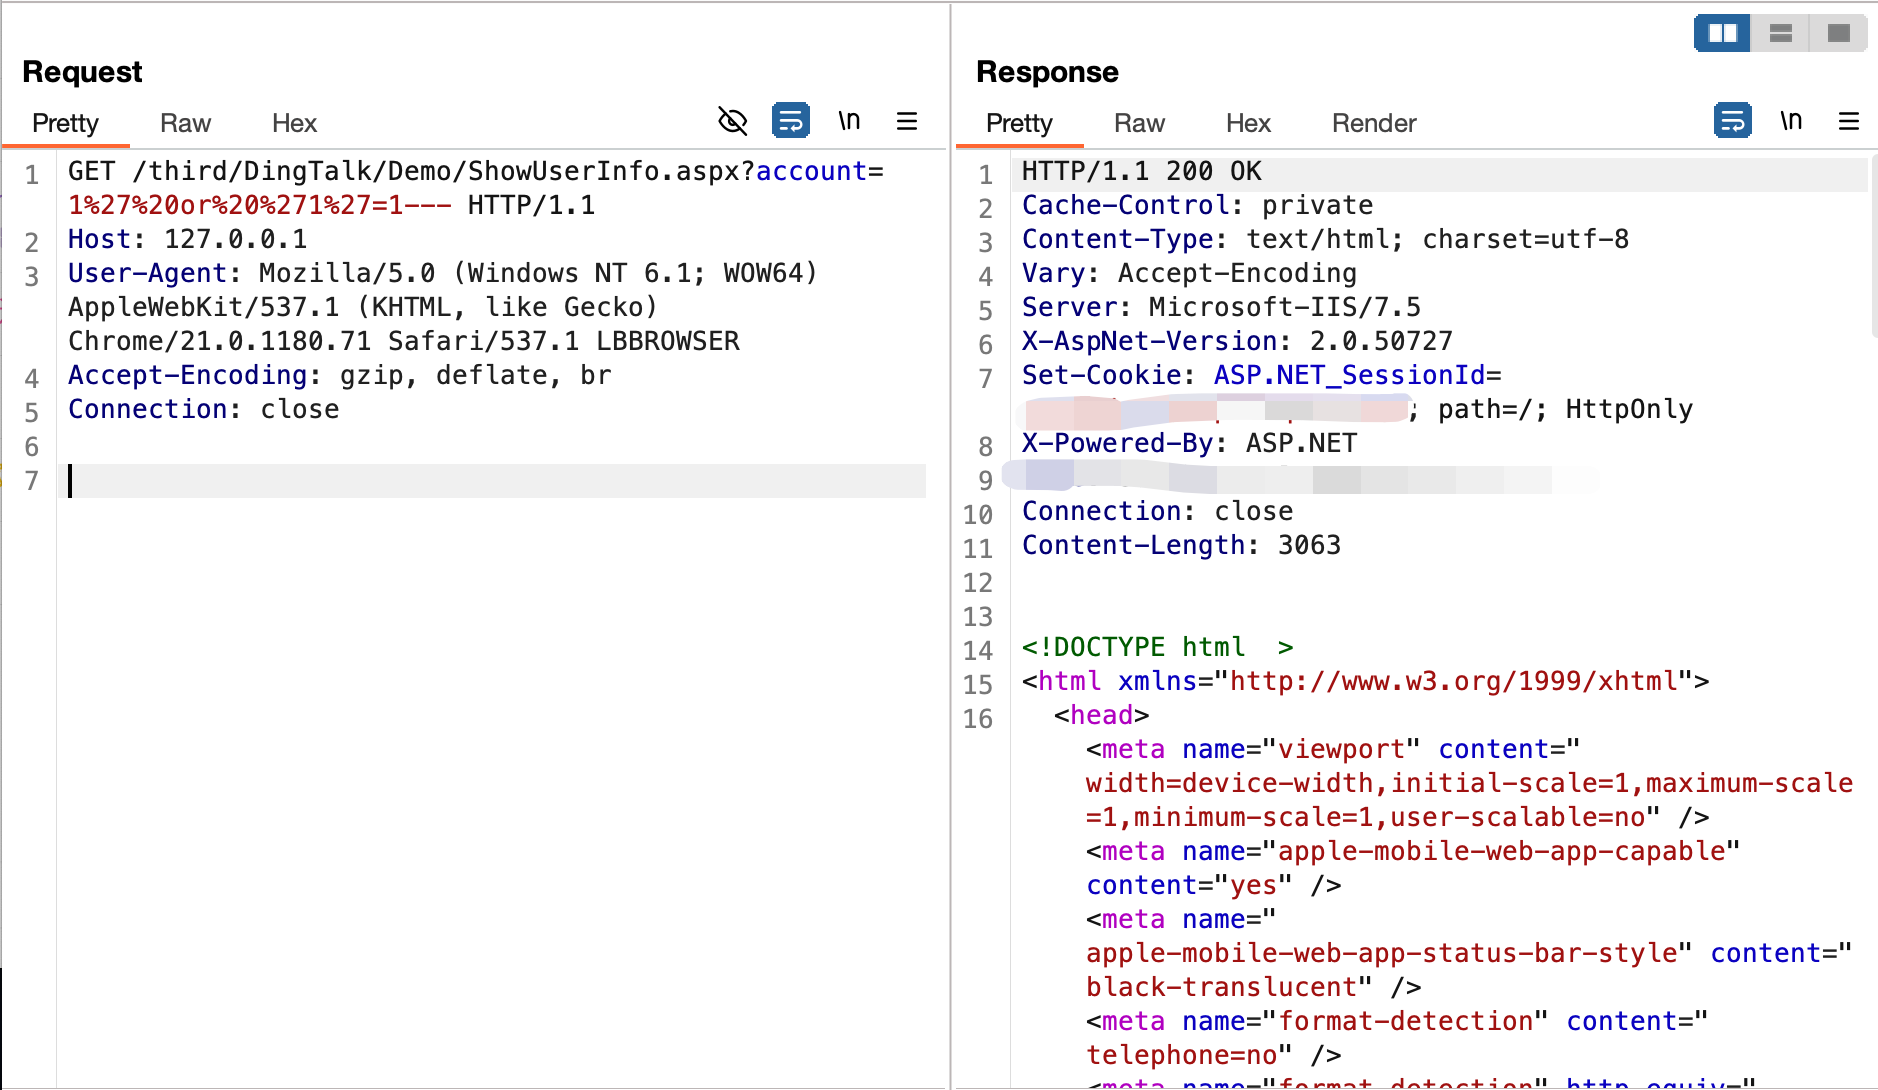
Task: Toggle non-printable characters in Request panel
Action: tap(849, 121)
